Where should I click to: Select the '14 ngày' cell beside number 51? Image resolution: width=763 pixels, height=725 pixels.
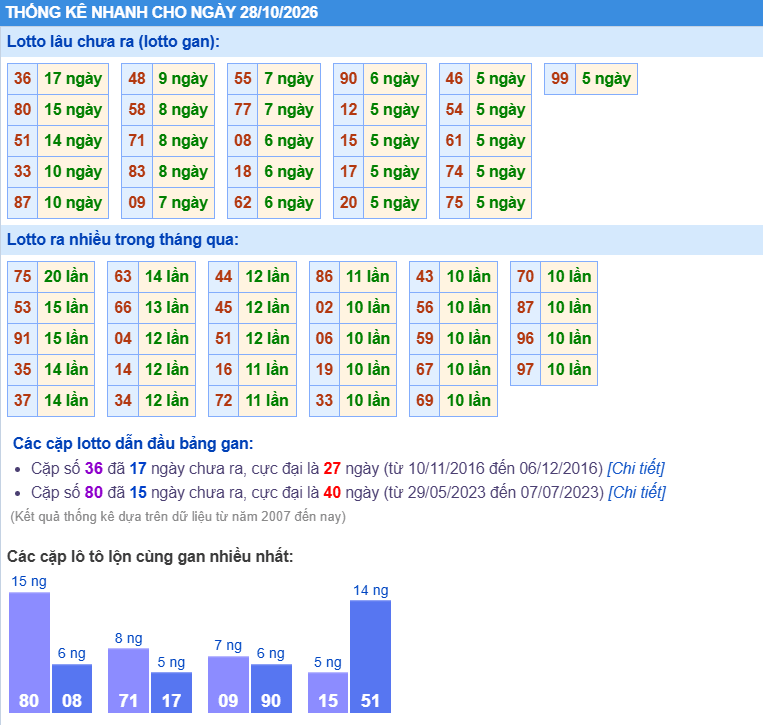point(73,141)
